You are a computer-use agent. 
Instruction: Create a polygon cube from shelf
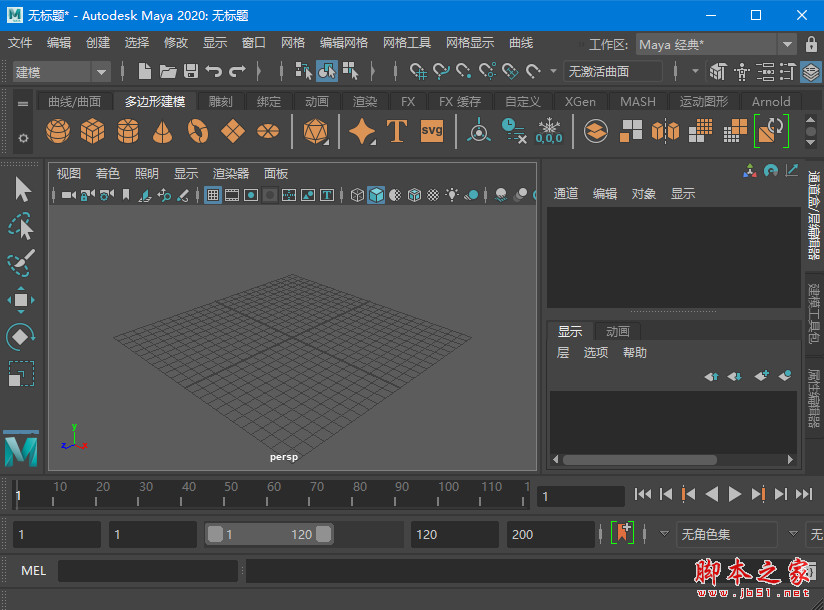point(93,132)
